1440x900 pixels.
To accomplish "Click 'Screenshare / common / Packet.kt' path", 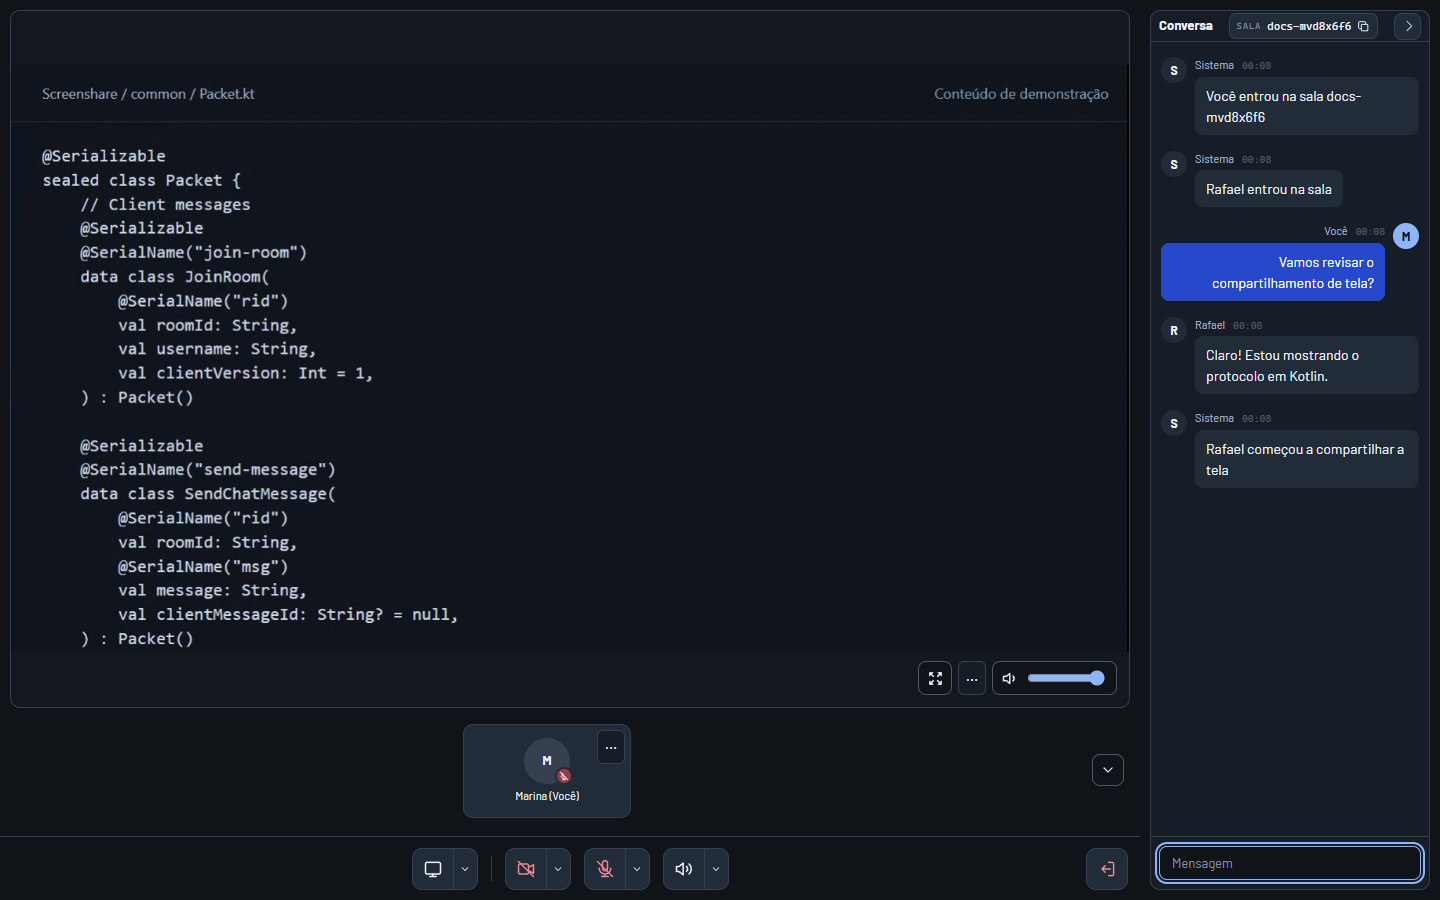I will tap(148, 94).
